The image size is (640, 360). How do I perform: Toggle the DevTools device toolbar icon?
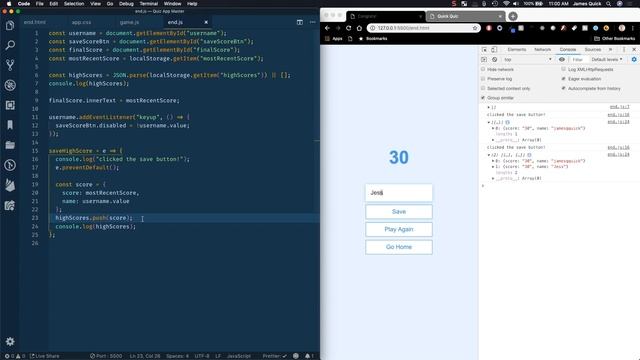point(494,49)
